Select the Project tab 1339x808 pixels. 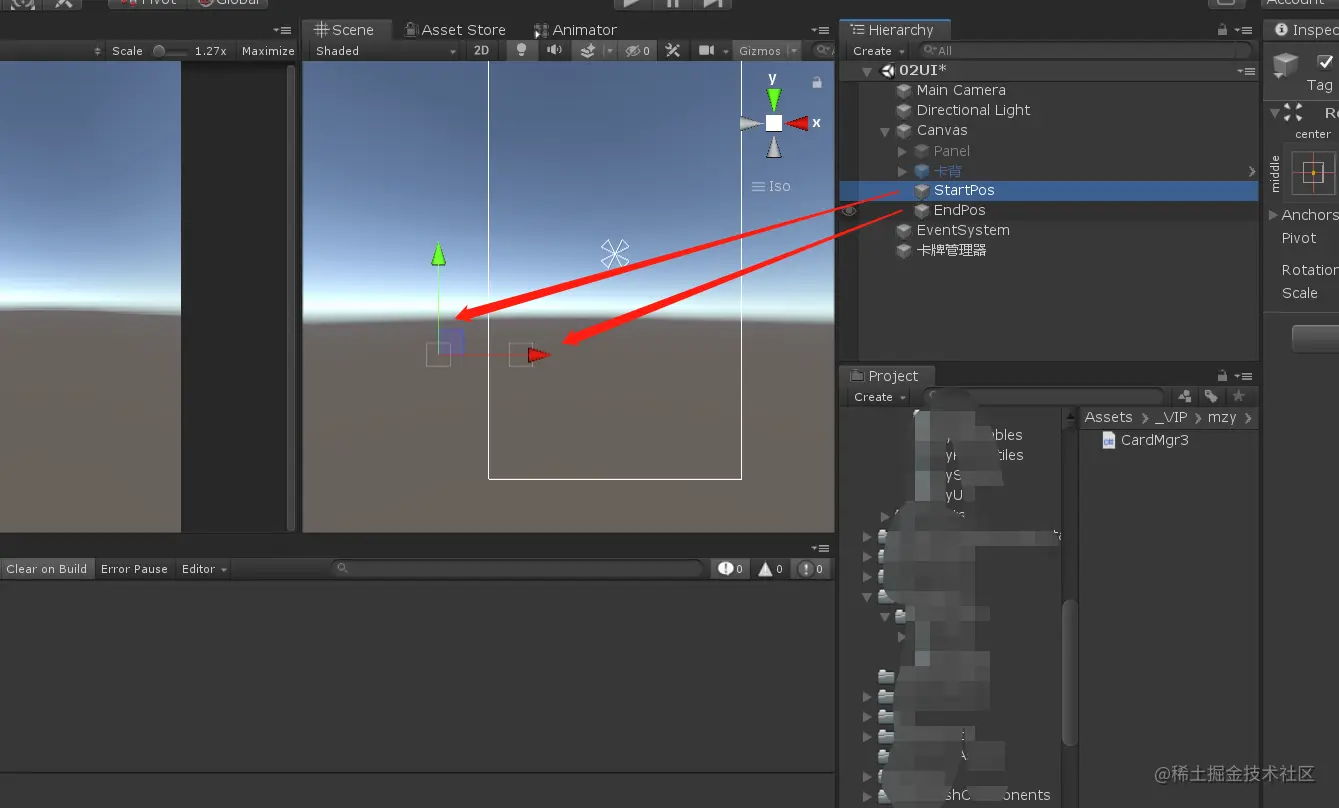point(885,376)
